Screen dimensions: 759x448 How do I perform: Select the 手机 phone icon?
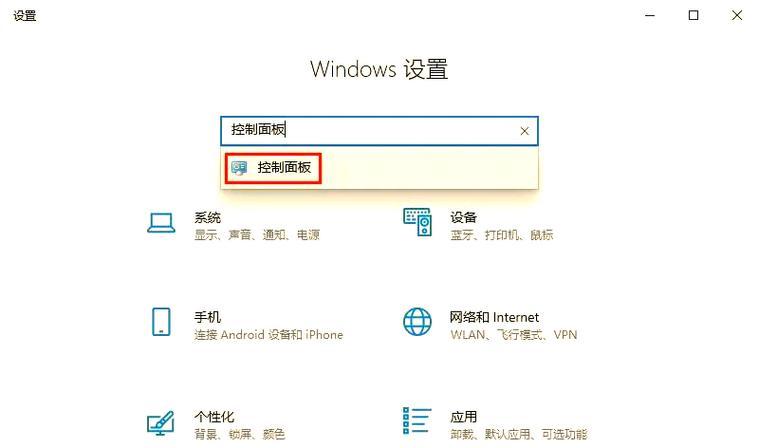tap(161, 322)
